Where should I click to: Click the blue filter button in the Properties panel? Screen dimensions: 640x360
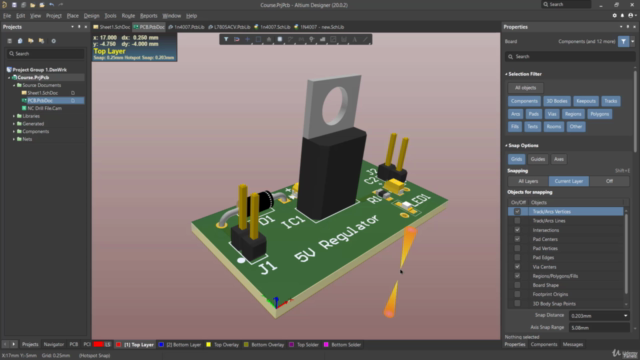pos(623,41)
